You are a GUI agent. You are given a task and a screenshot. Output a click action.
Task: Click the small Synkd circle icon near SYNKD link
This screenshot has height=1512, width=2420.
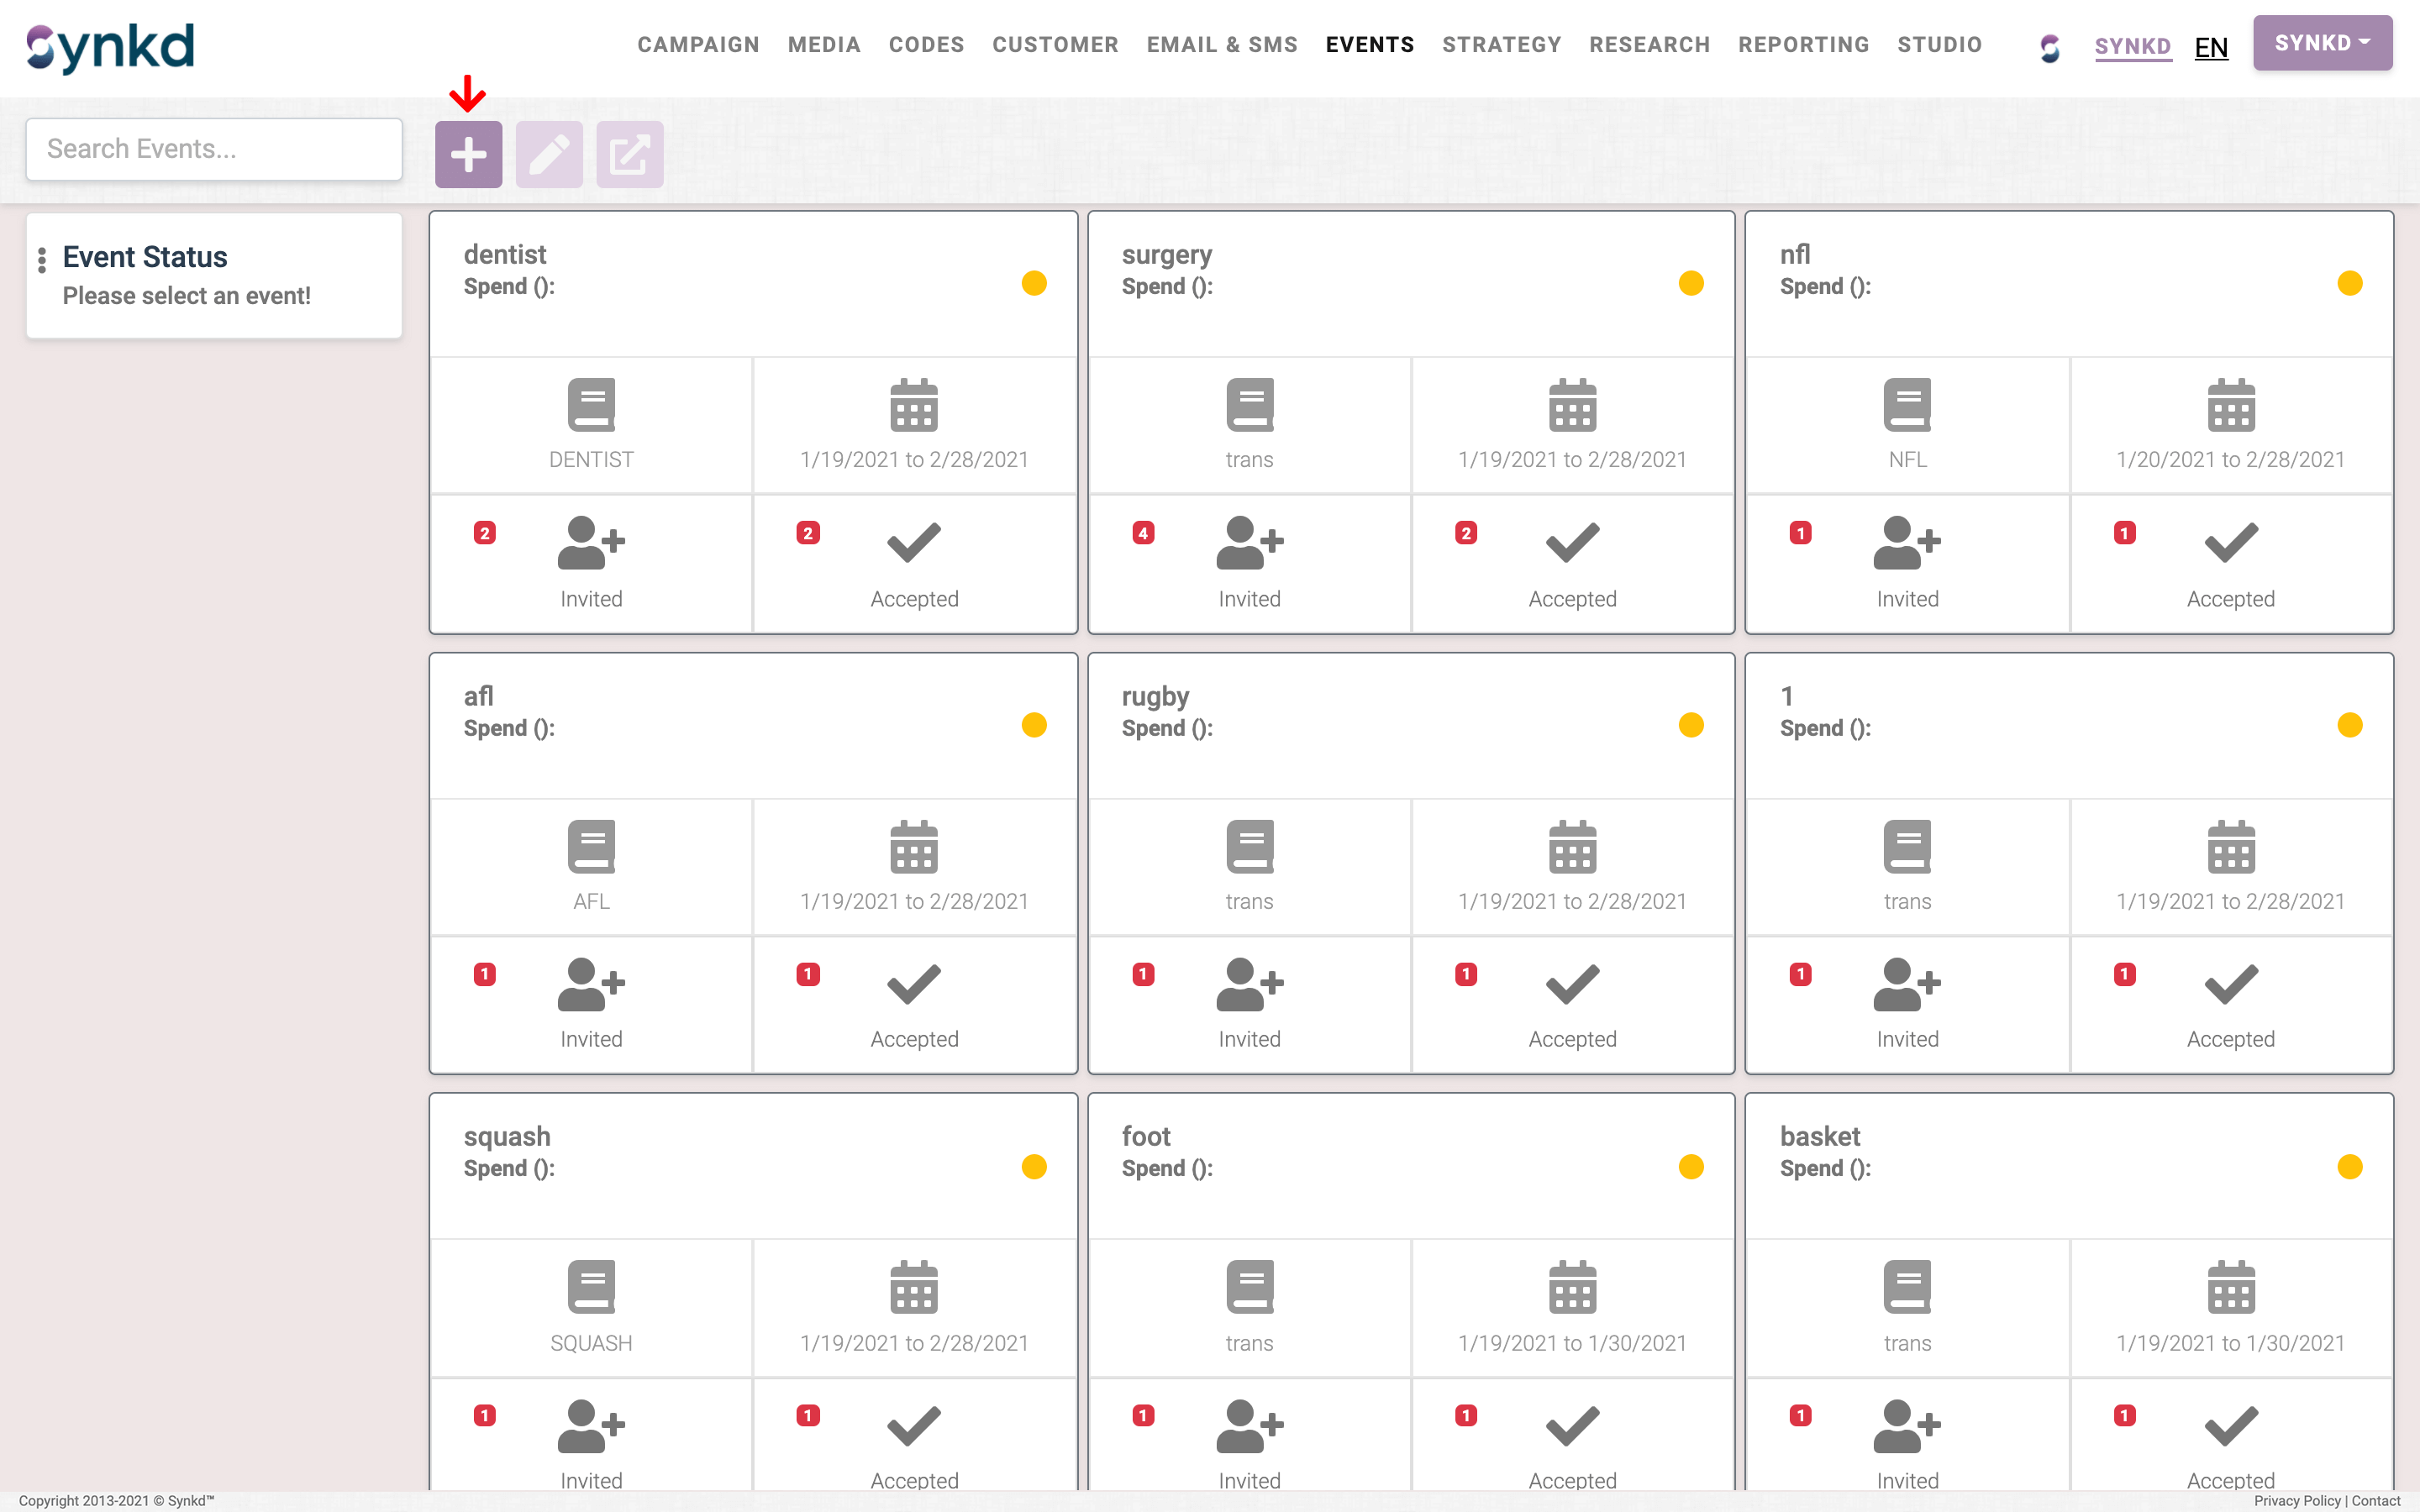point(2049,47)
